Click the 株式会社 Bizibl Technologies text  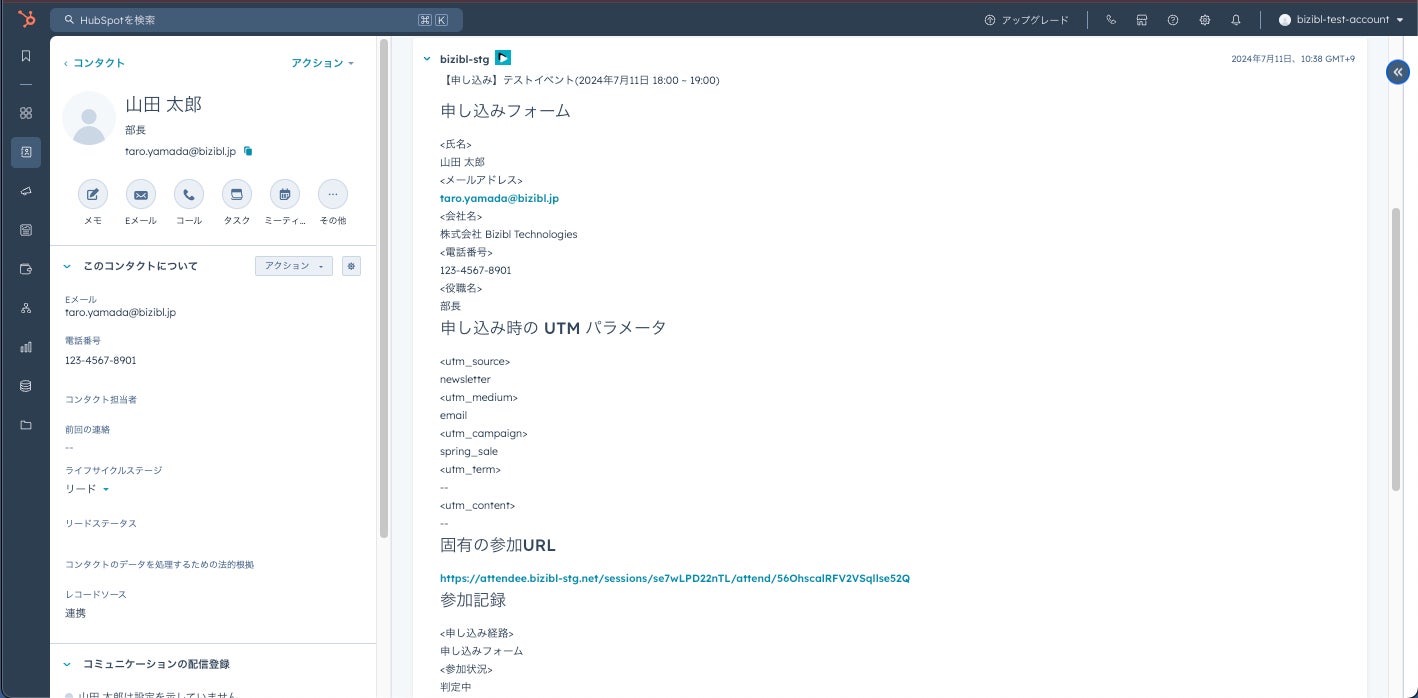click(508, 234)
